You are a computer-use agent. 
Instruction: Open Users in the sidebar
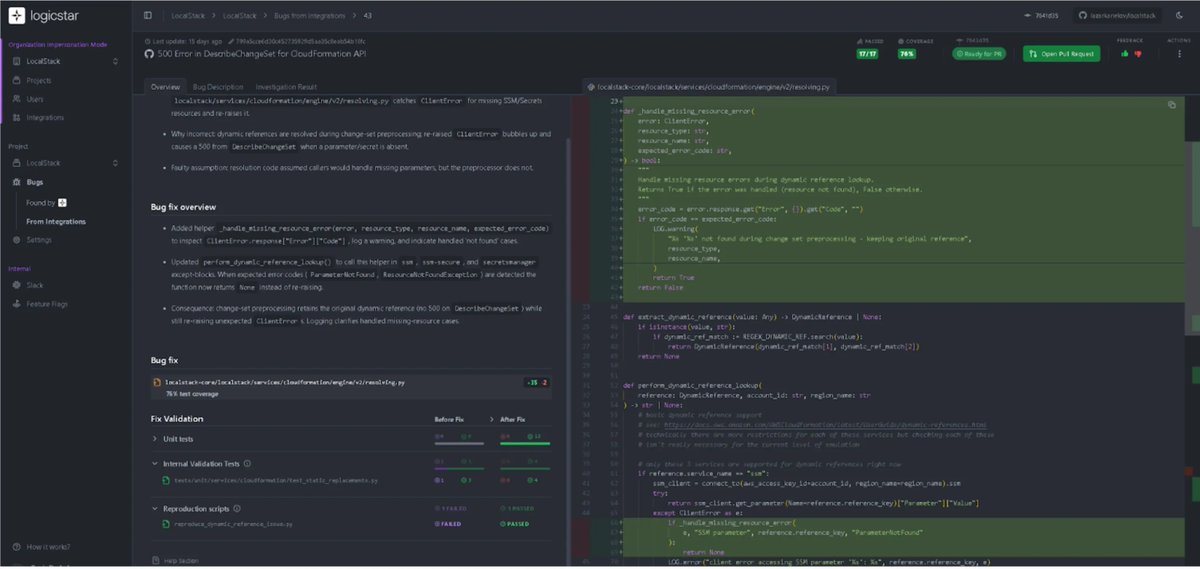[x=35, y=99]
